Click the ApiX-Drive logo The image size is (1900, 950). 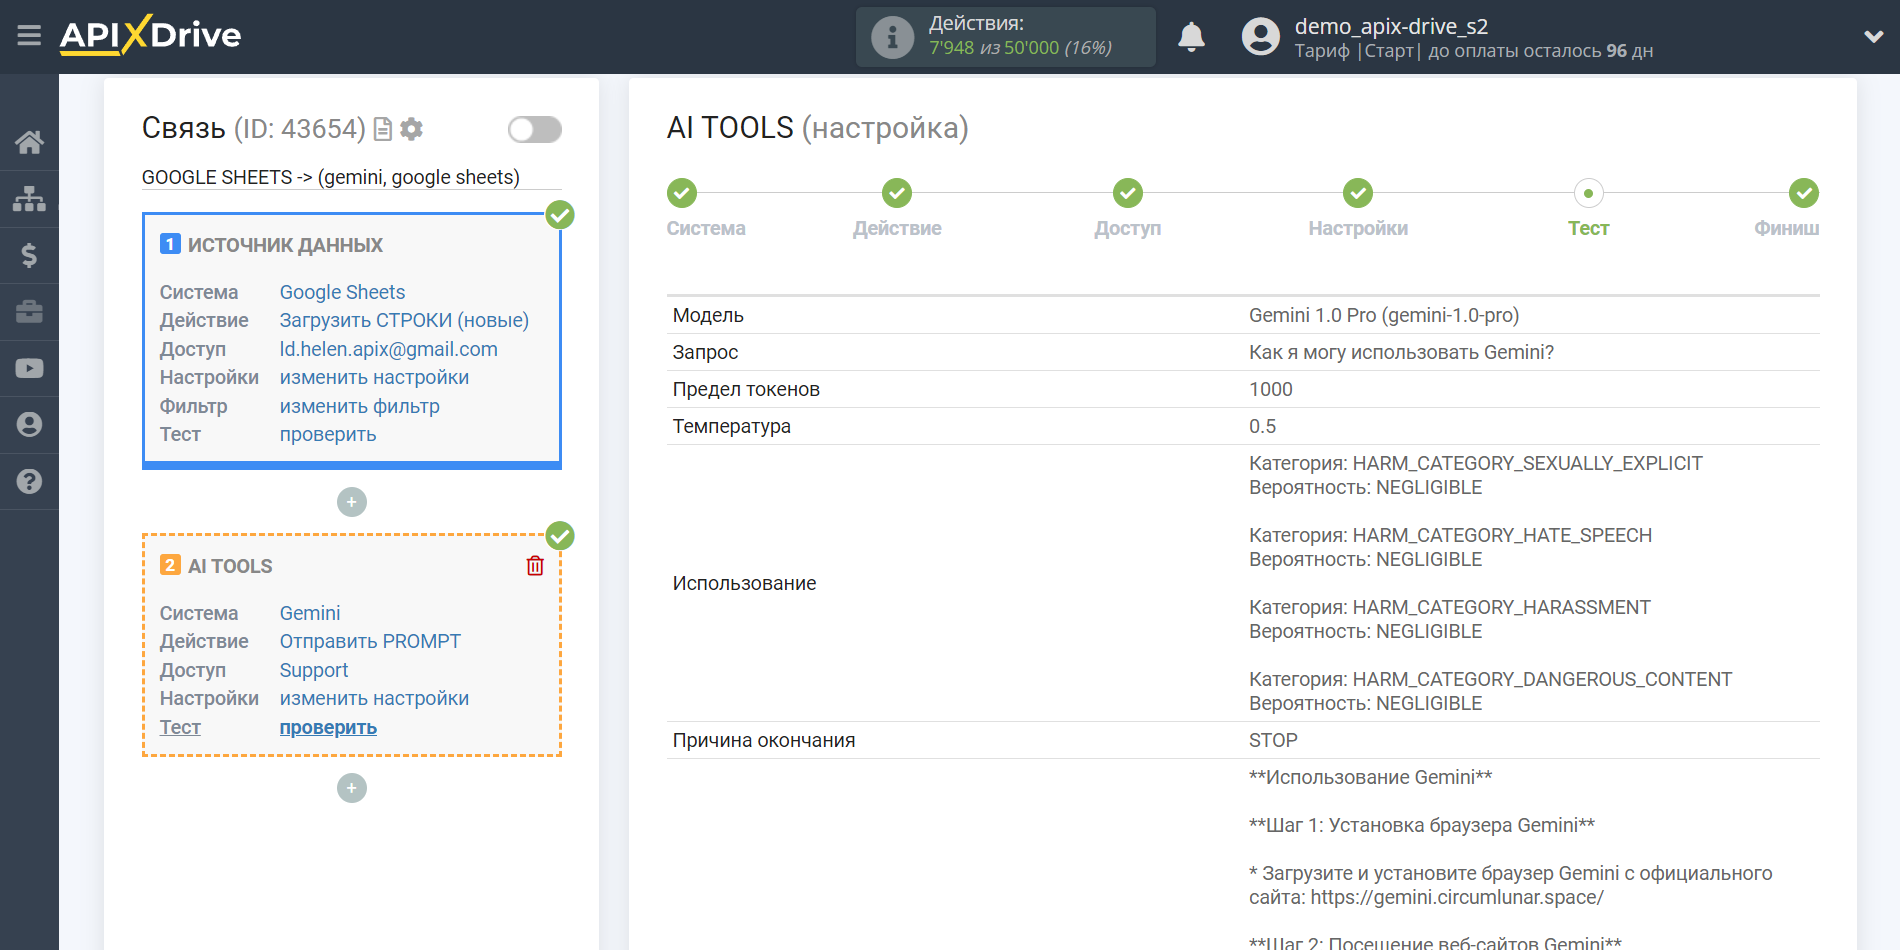pyautogui.click(x=150, y=35)
